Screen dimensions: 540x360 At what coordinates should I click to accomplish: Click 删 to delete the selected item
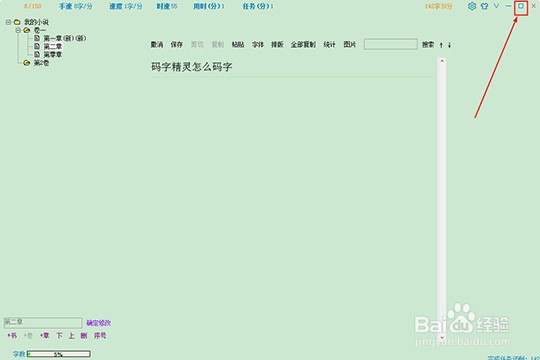pyautogui.click(x=84, y=336)
